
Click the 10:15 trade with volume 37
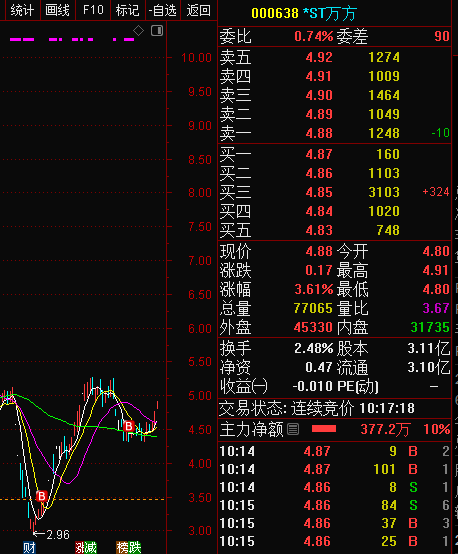(x=334, y=524)
